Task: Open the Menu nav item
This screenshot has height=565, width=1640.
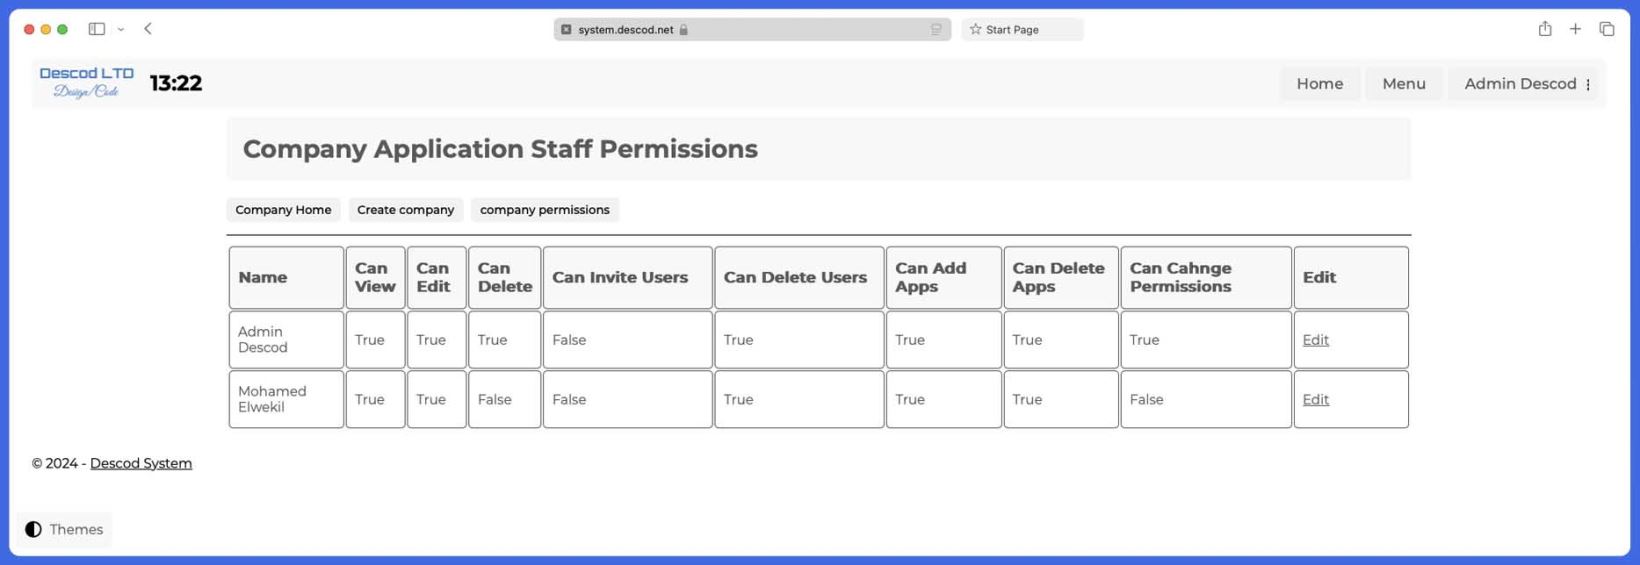Action: tap(1404, 84)
